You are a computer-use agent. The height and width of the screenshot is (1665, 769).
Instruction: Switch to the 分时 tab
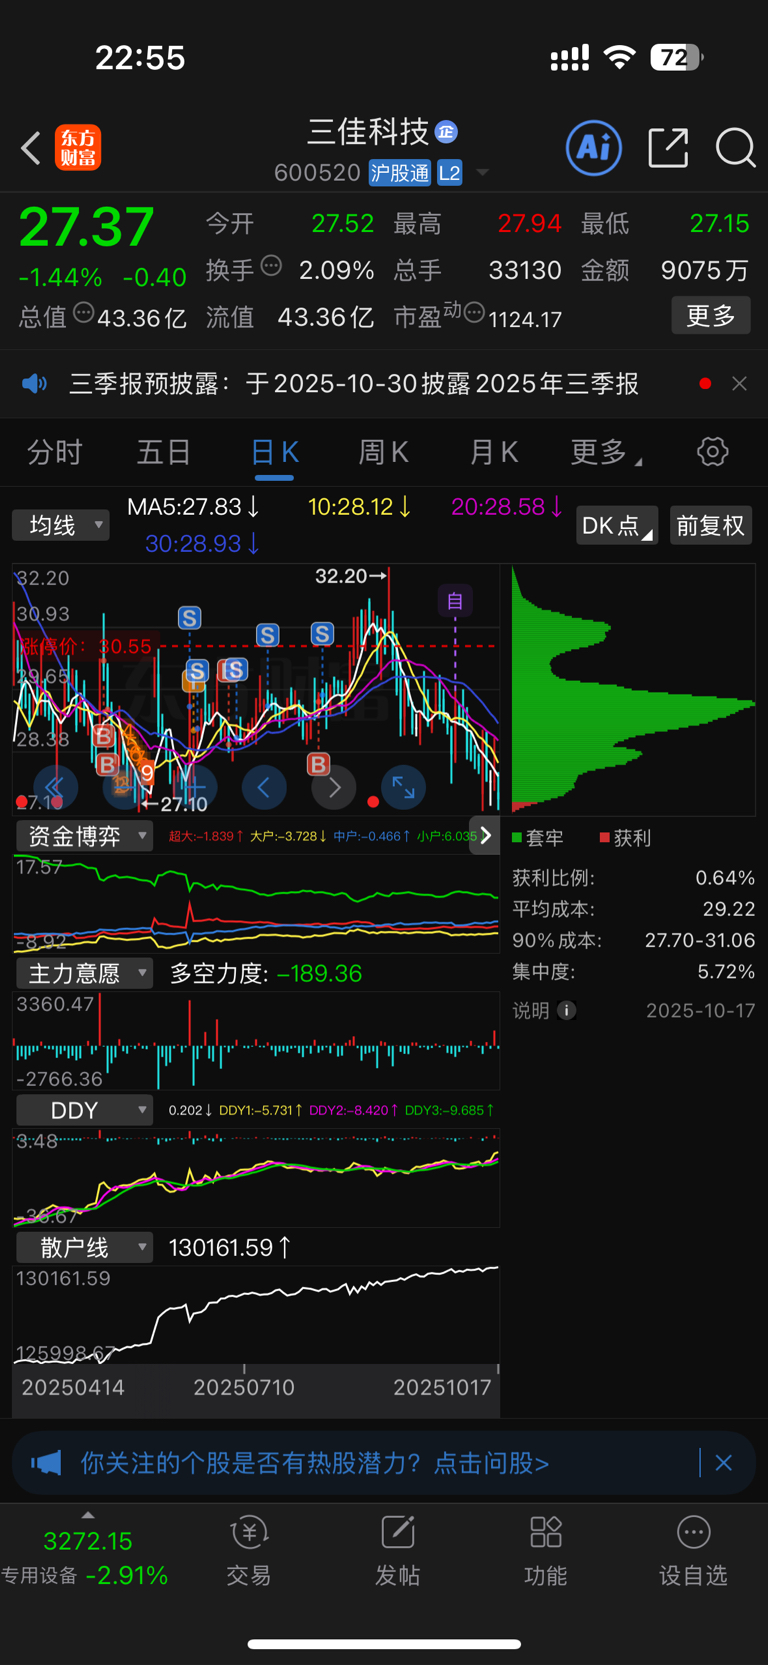pos(54,453)
